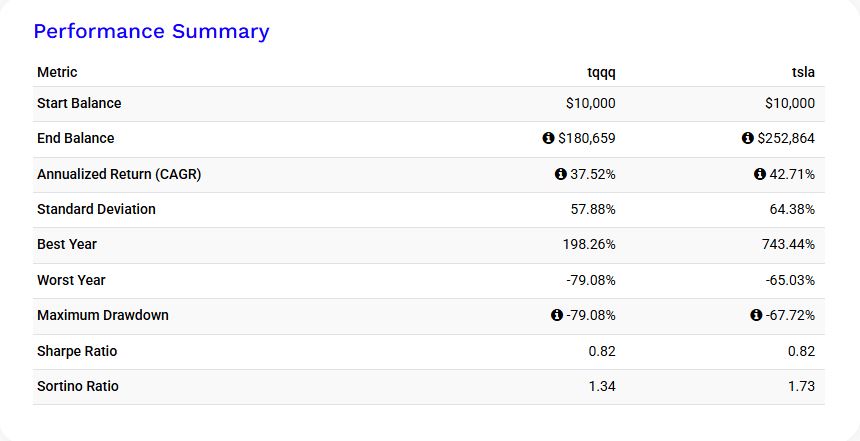
Task: Click the tqqq column header
Action: click(x=601, y=72)
